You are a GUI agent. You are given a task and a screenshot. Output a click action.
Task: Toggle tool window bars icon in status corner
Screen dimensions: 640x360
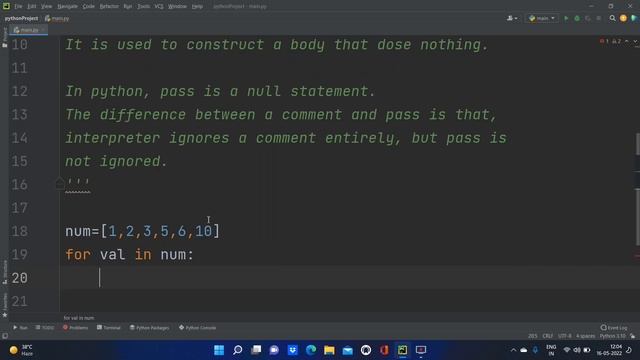[x=5, y=336]
